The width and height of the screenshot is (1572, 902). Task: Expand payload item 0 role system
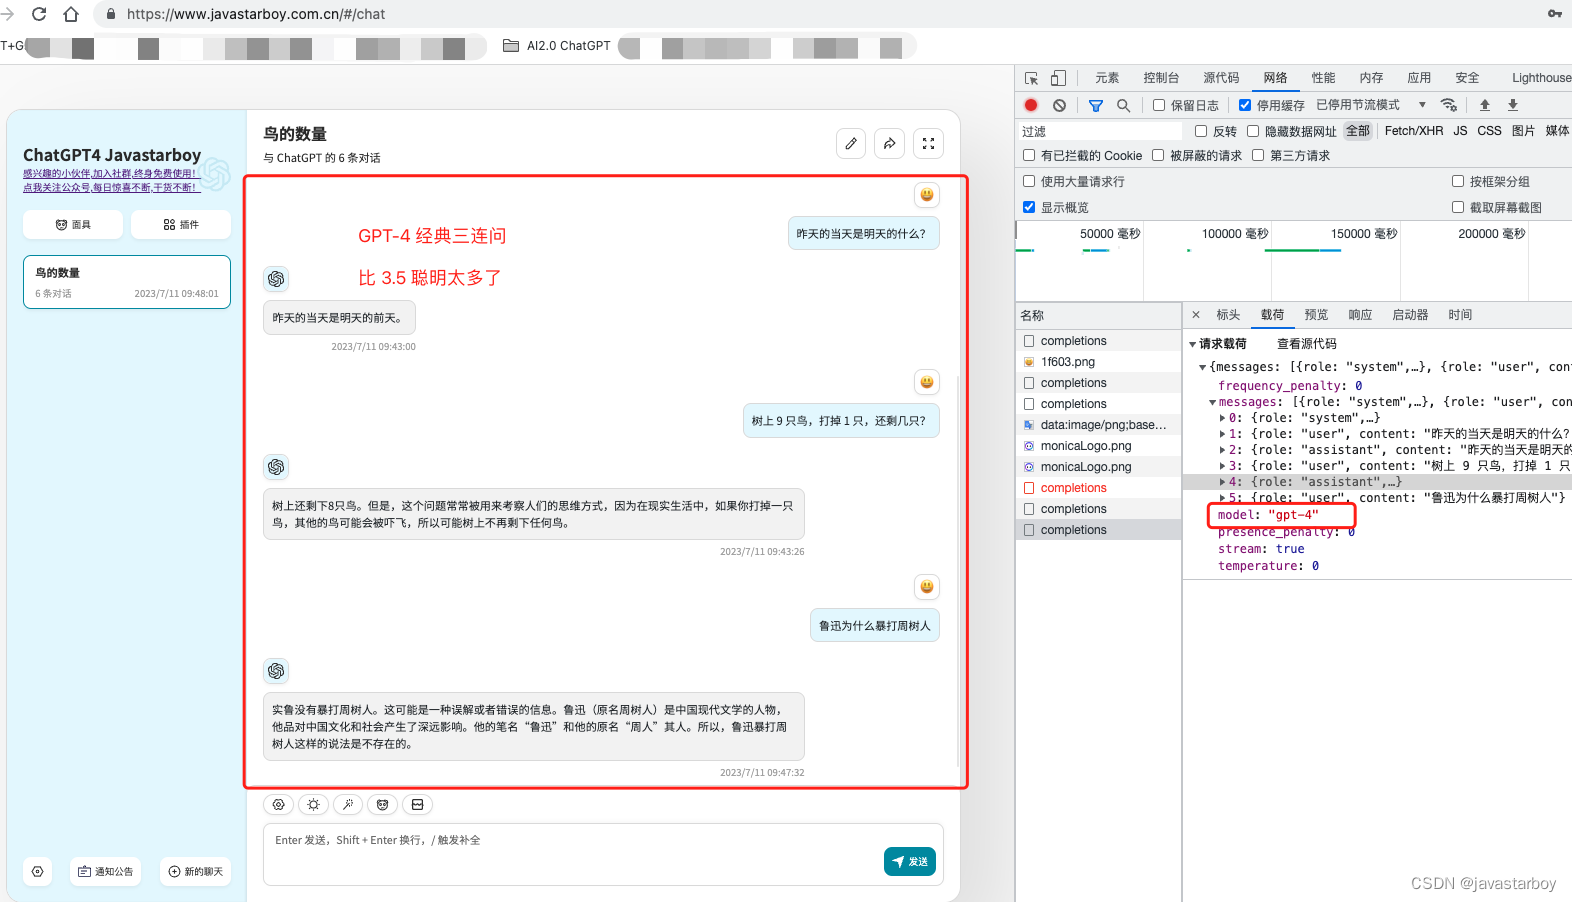1222,418
